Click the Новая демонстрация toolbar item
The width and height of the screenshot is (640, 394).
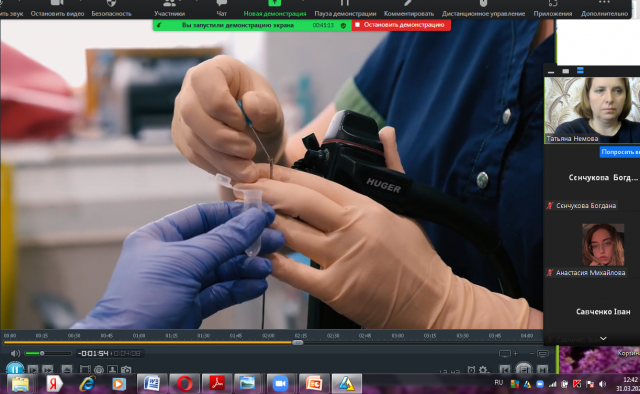tap(275, 9)
